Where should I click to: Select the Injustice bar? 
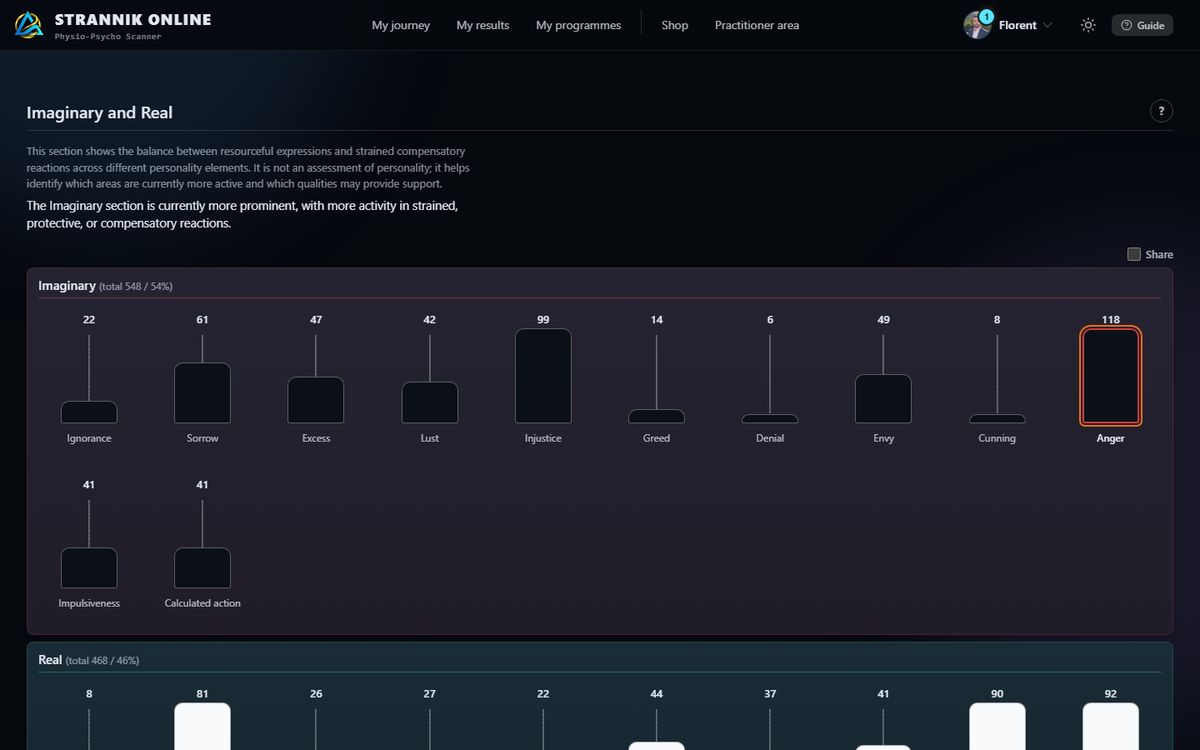coord(543,376)
